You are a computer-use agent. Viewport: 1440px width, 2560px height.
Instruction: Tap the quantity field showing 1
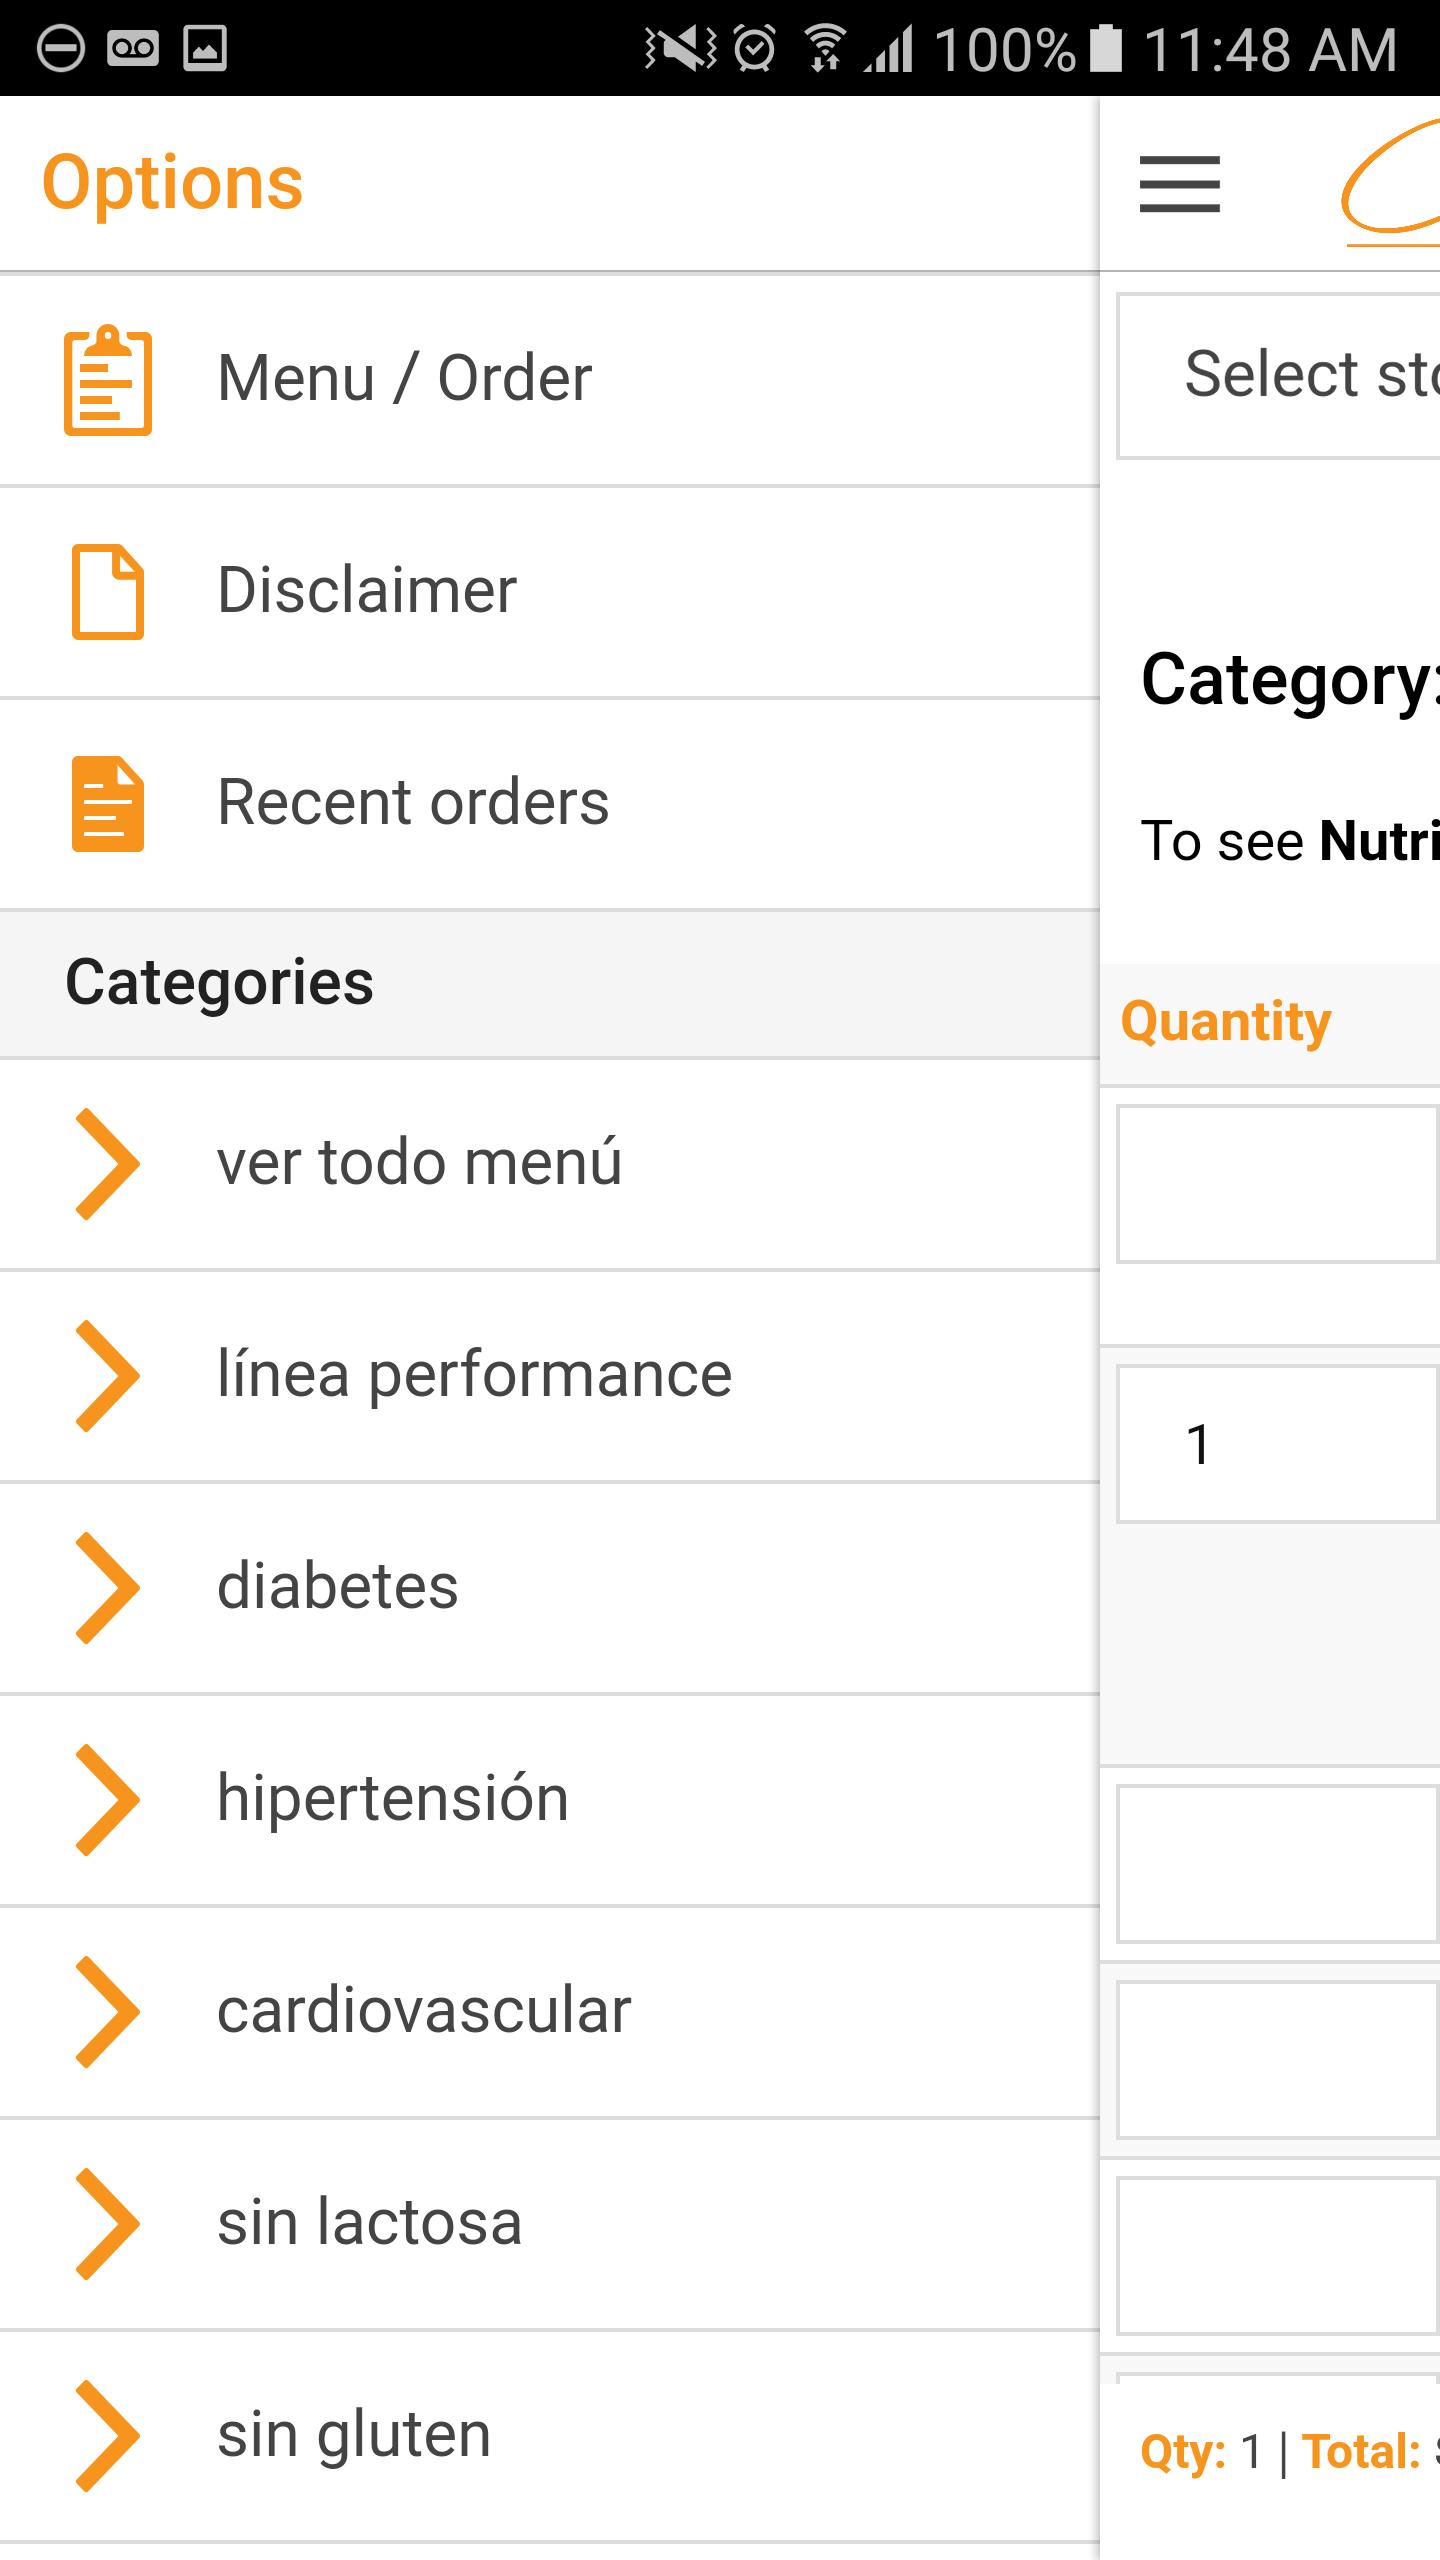click(1278, 1444)
